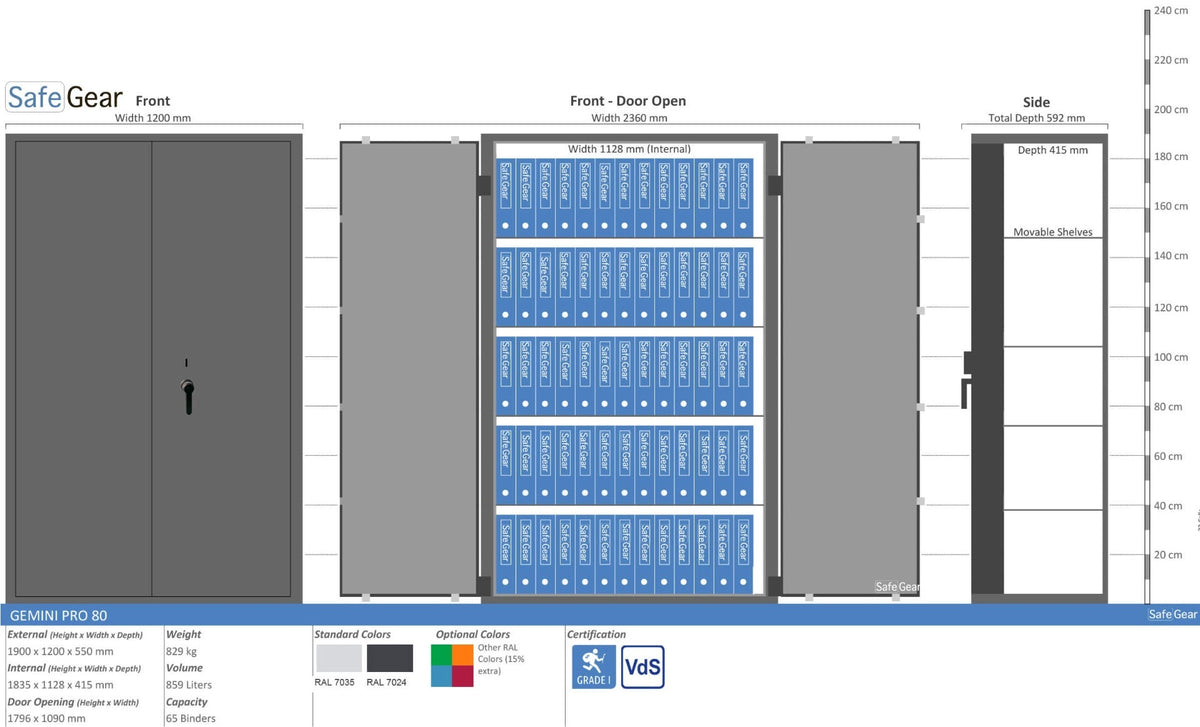Click the 180 cm mark on the height scale
The width and height of the screenshot is (1200, 727).
(1171, 157)
